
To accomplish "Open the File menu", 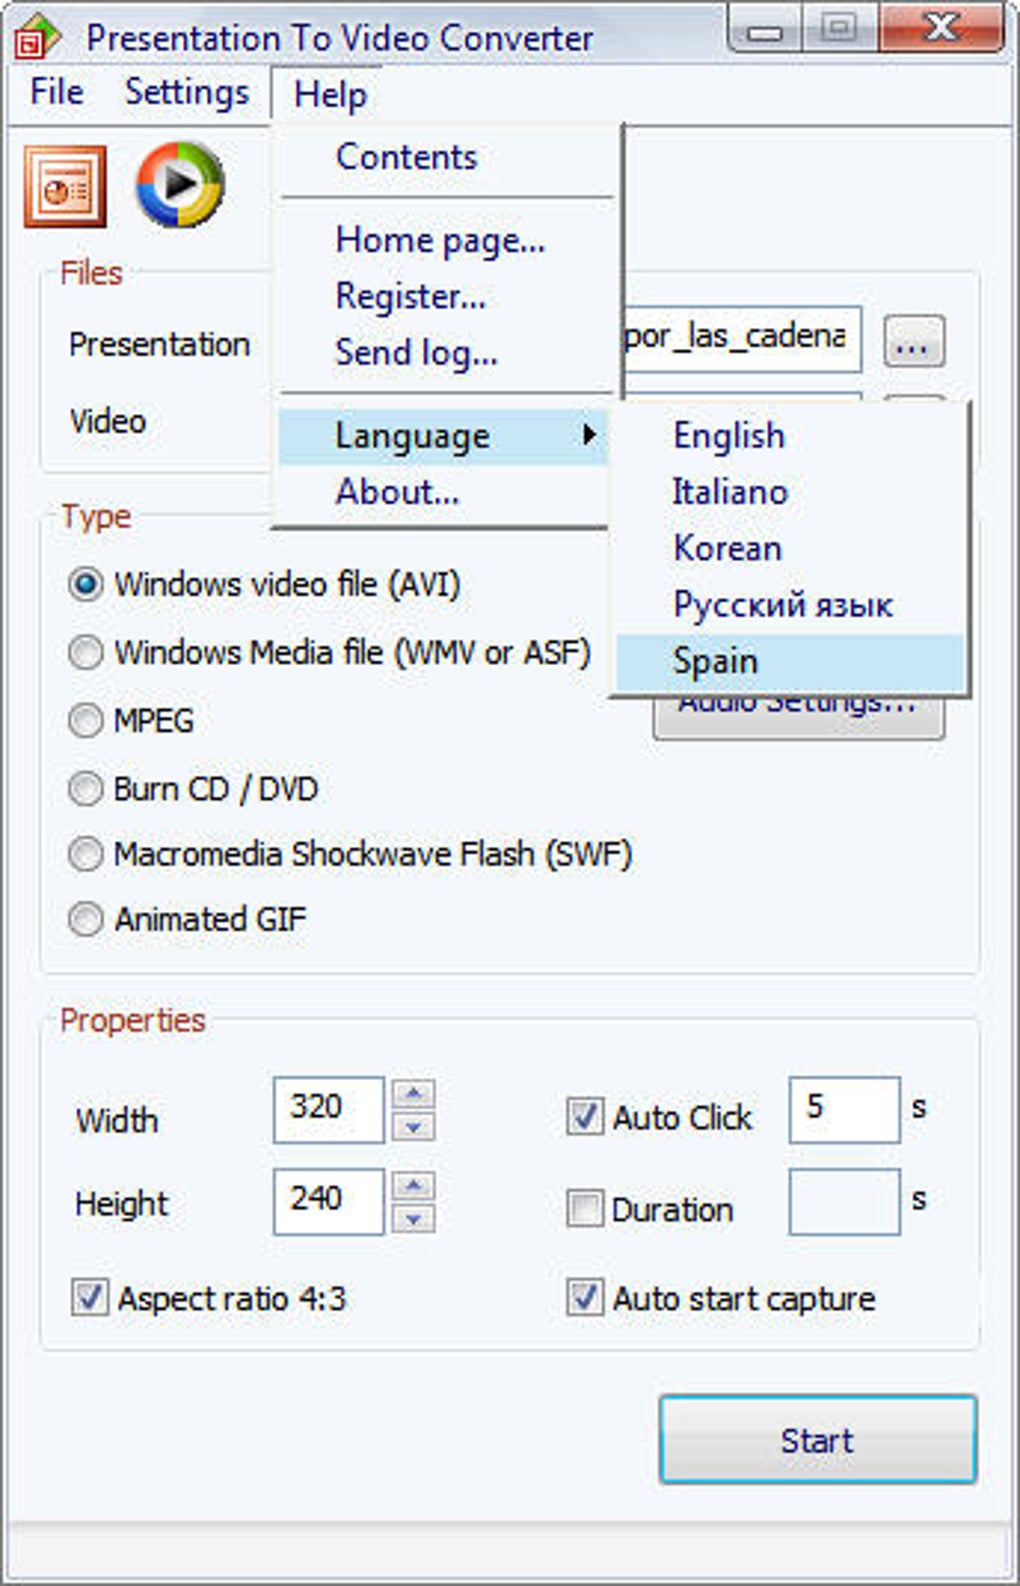I will tap(57, 92).
